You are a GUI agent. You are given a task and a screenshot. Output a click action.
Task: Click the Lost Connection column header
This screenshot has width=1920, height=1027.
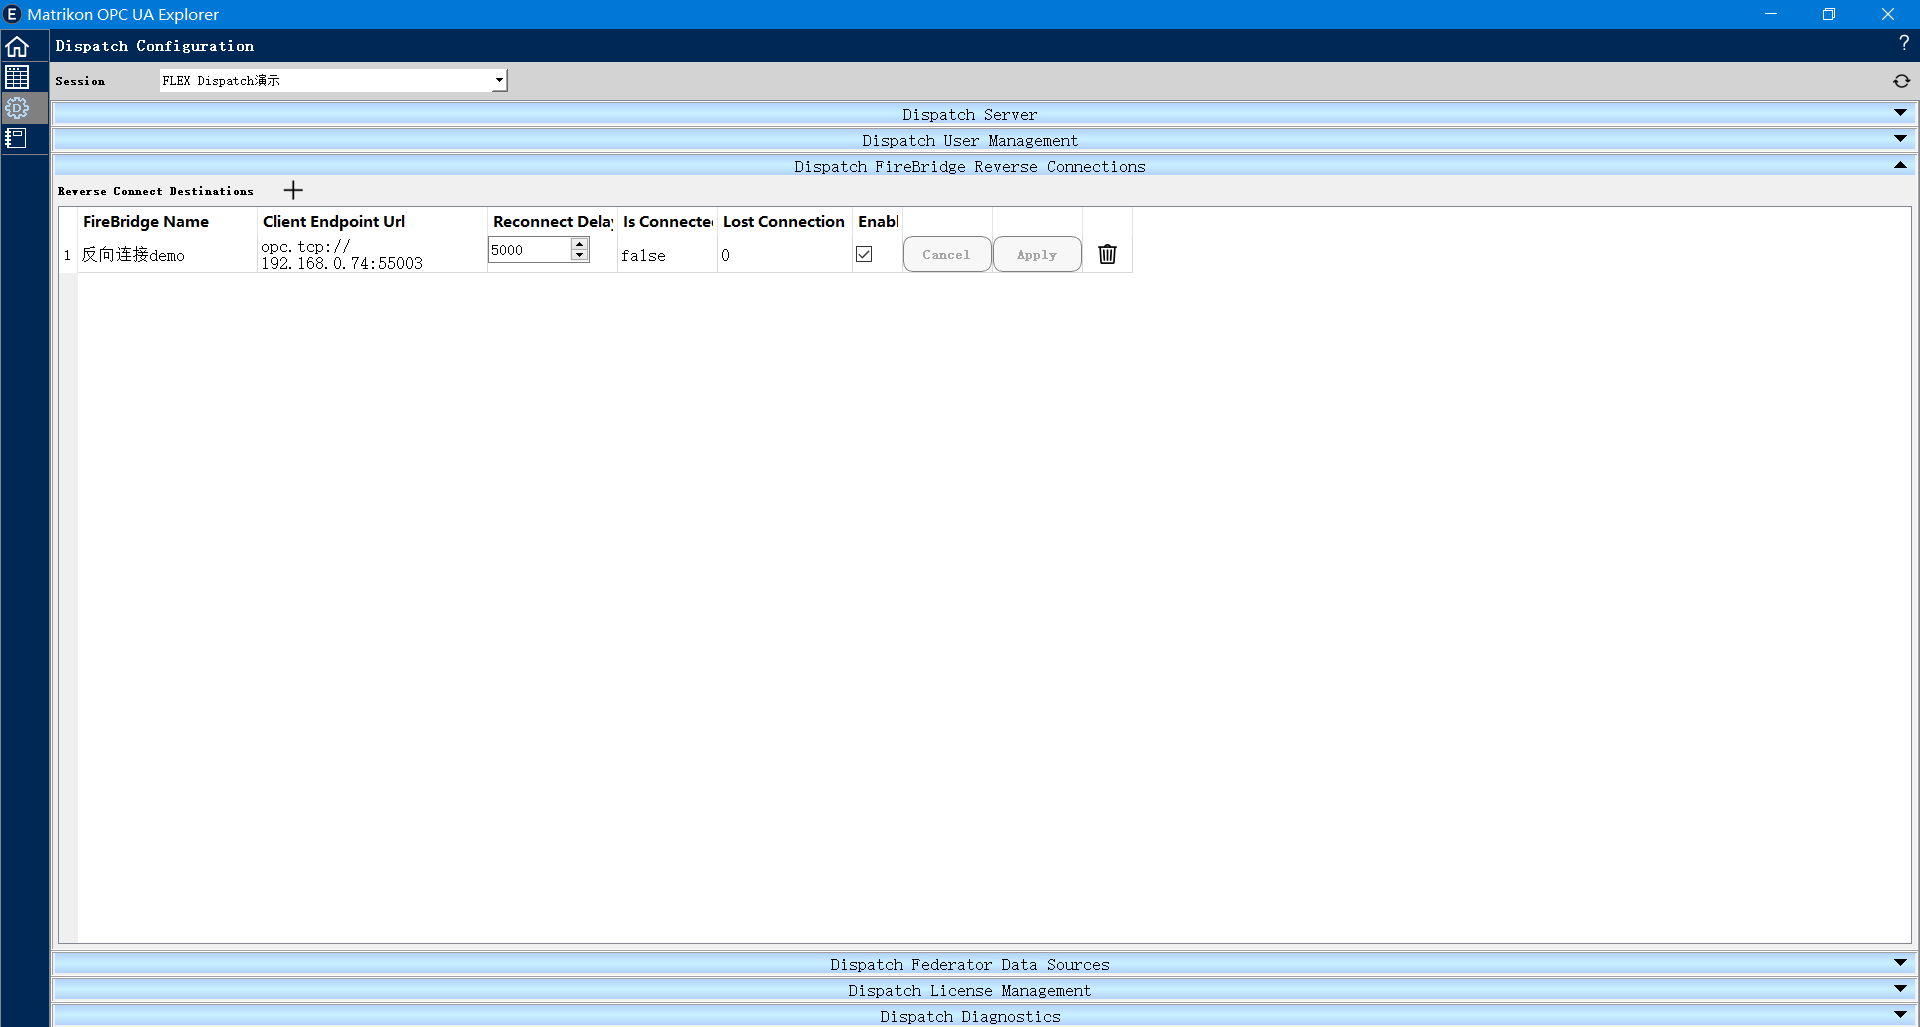click(784, 222)
